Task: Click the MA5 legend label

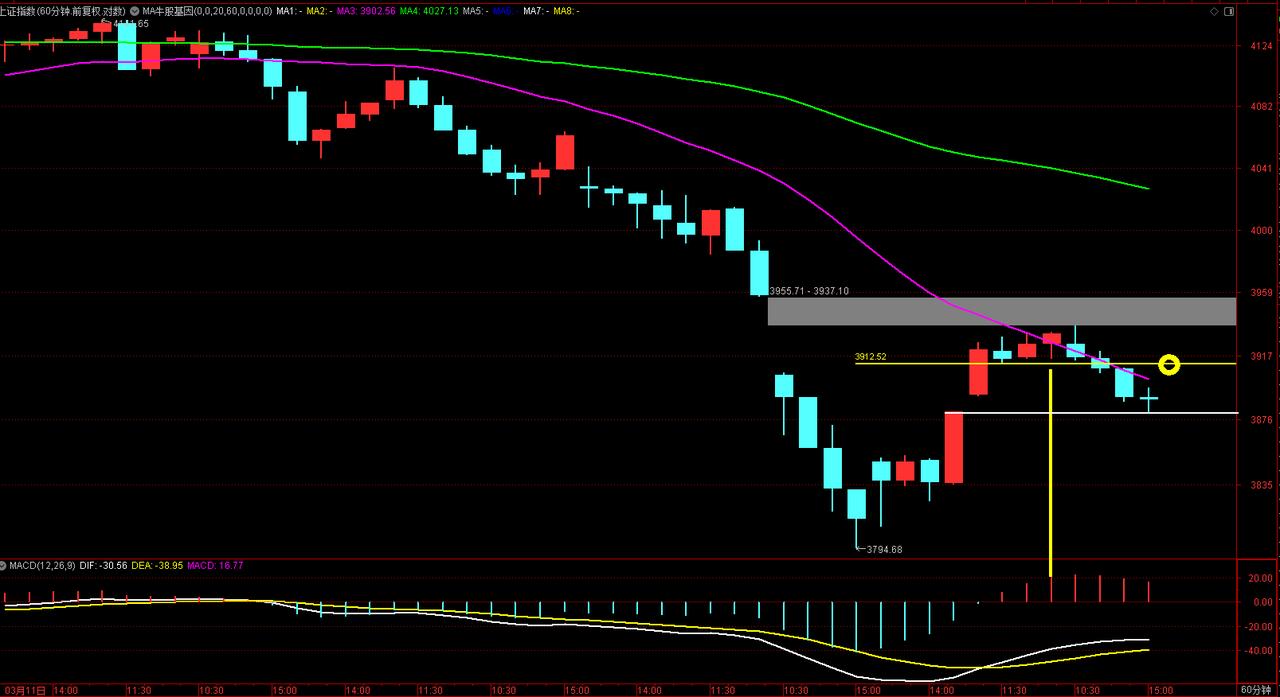Action: point(475,10)
